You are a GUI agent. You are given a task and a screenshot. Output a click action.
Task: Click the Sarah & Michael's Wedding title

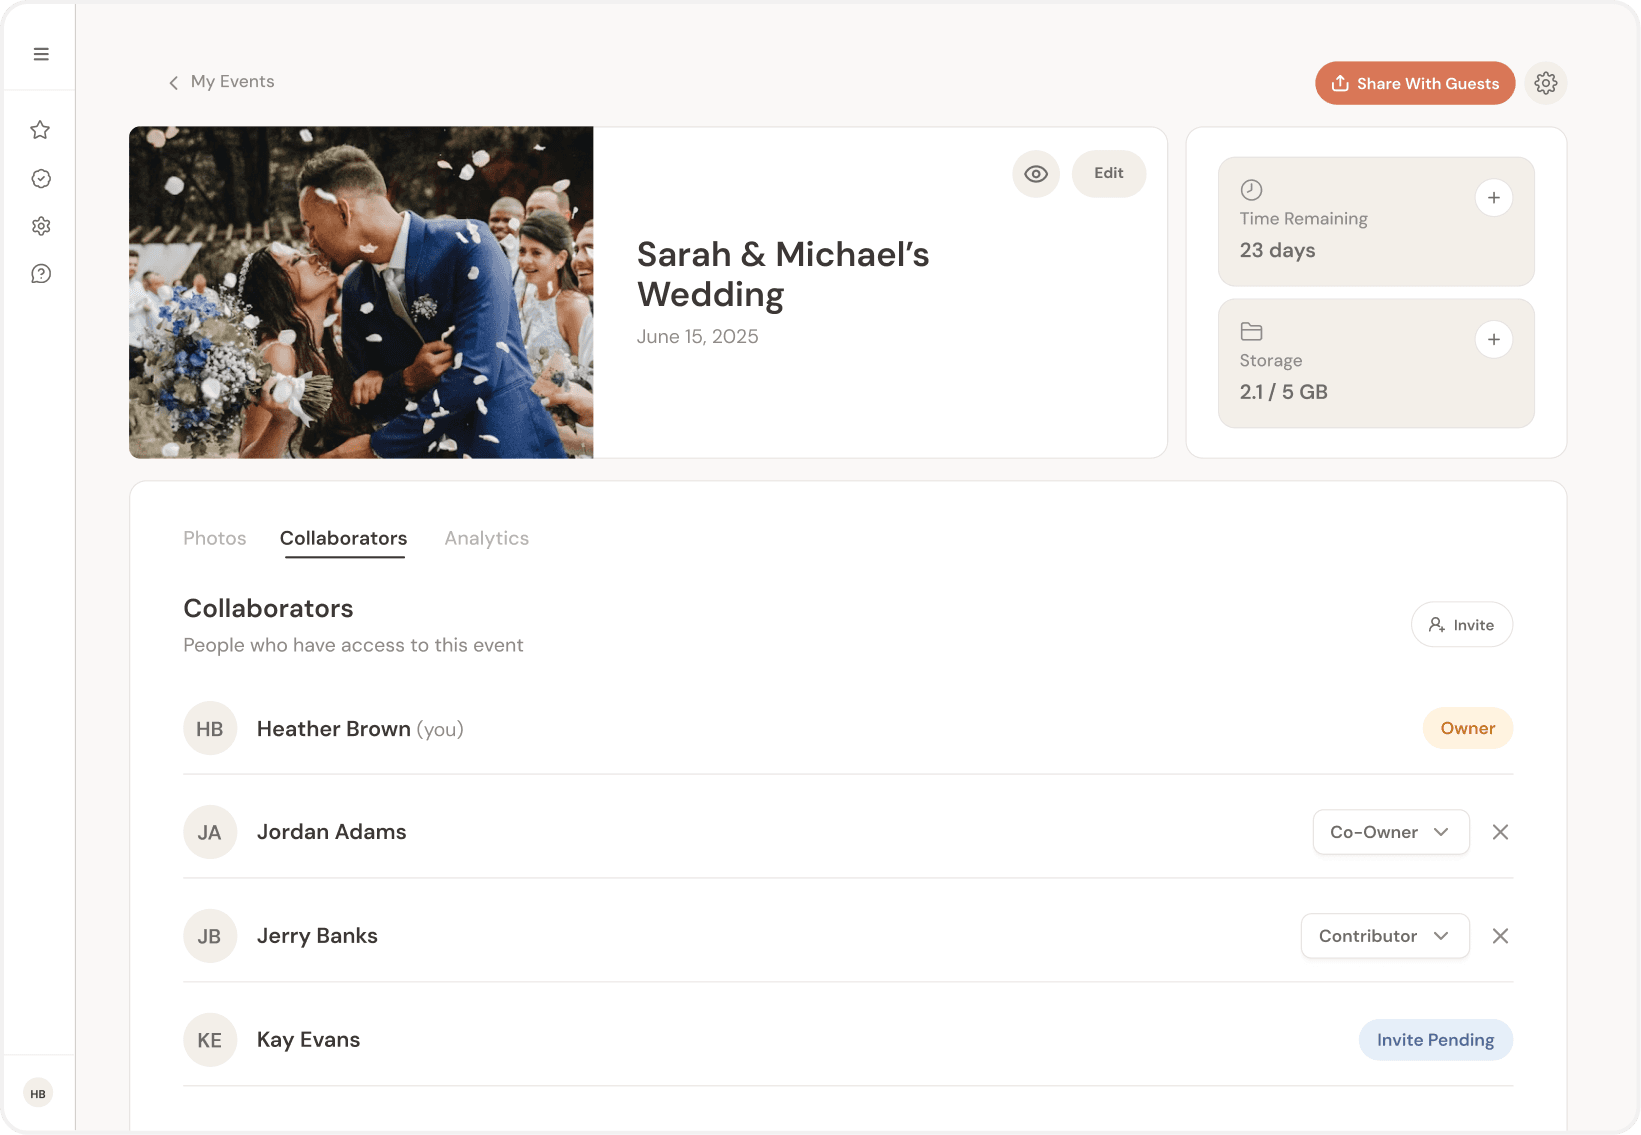pyautogui.click(x=783, y=274)
